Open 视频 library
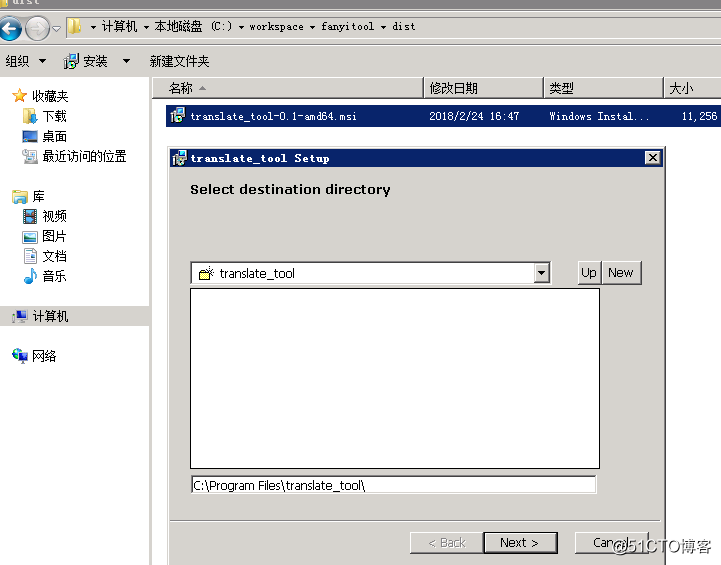The image size is (721, 565). pos(55,216)
